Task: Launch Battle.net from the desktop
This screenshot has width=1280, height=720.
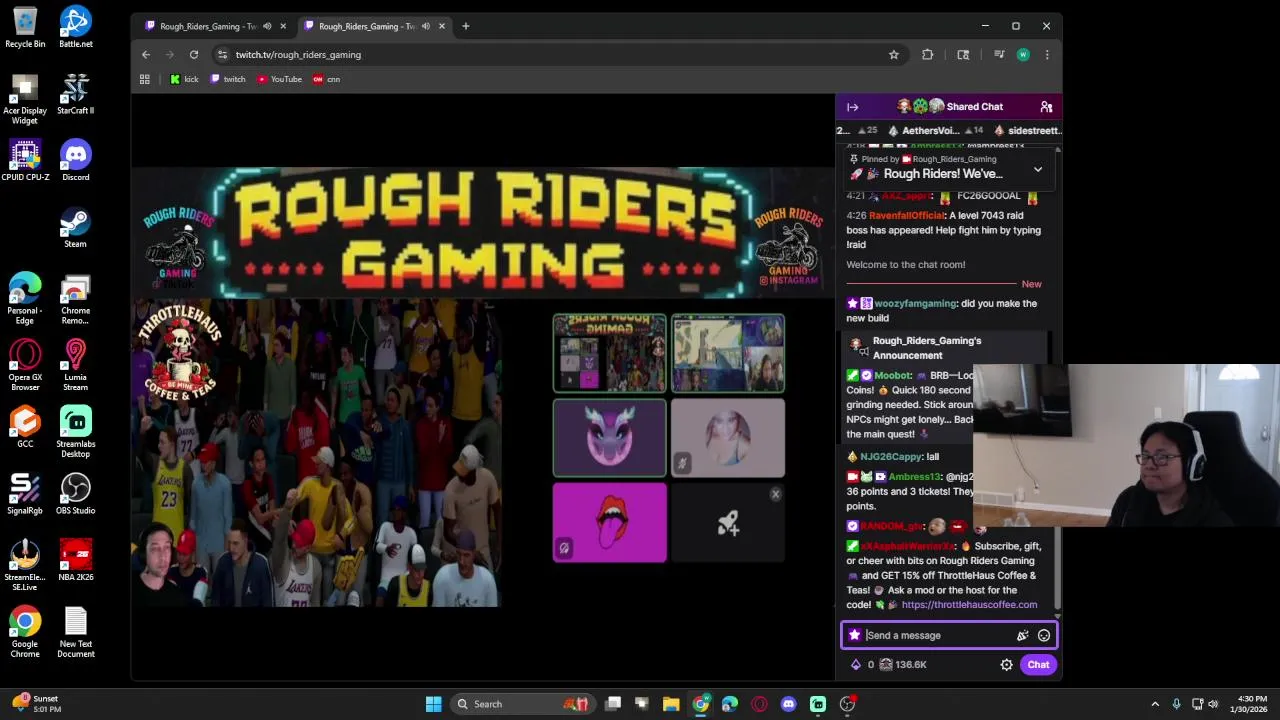Action: (75, 27)
